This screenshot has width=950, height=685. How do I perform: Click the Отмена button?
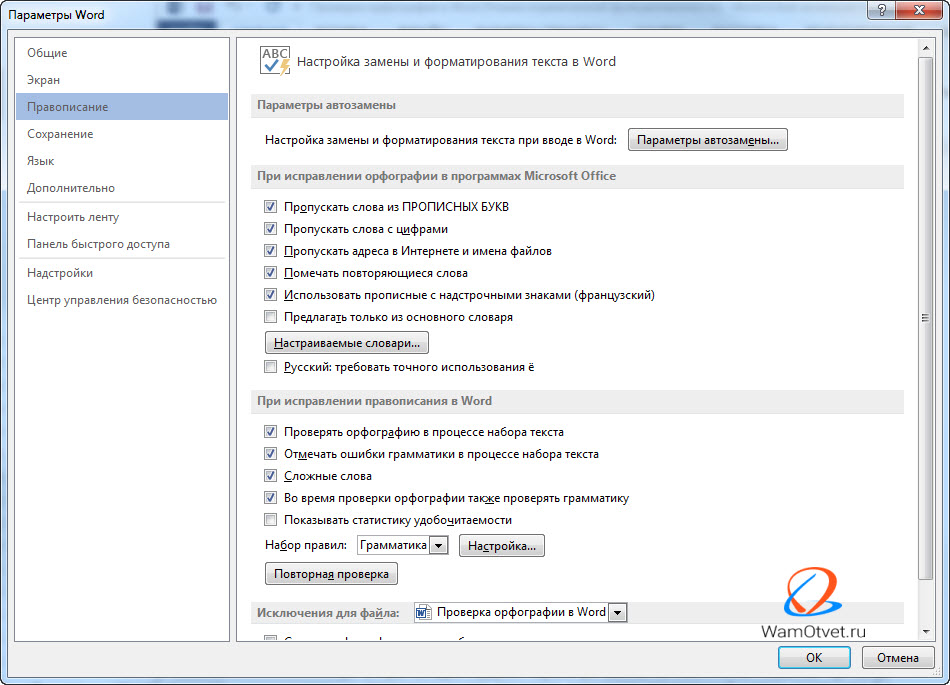[897, 658]
